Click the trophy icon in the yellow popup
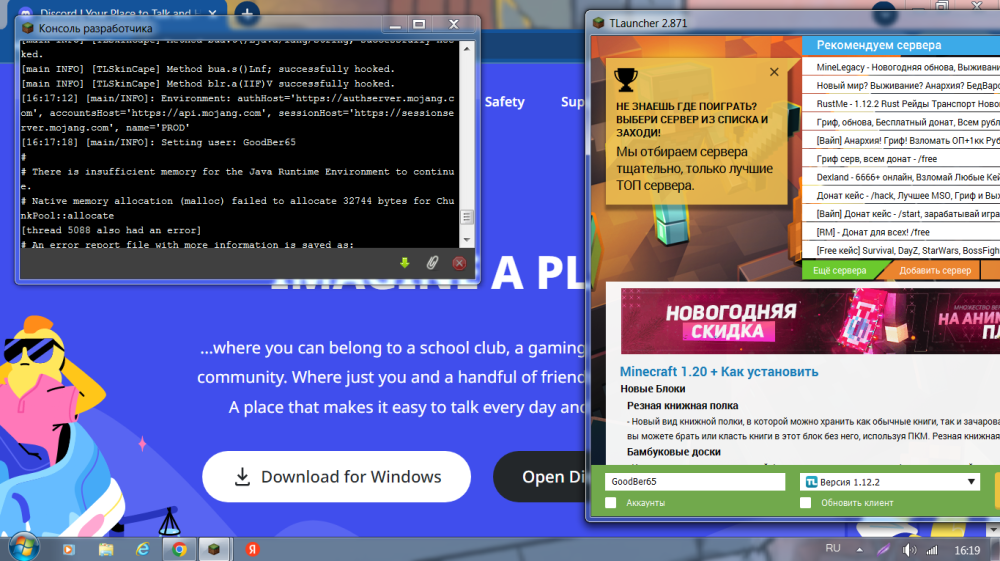Image resolution: width=1000 pixels, height=561 pixels. pos(626,80)
